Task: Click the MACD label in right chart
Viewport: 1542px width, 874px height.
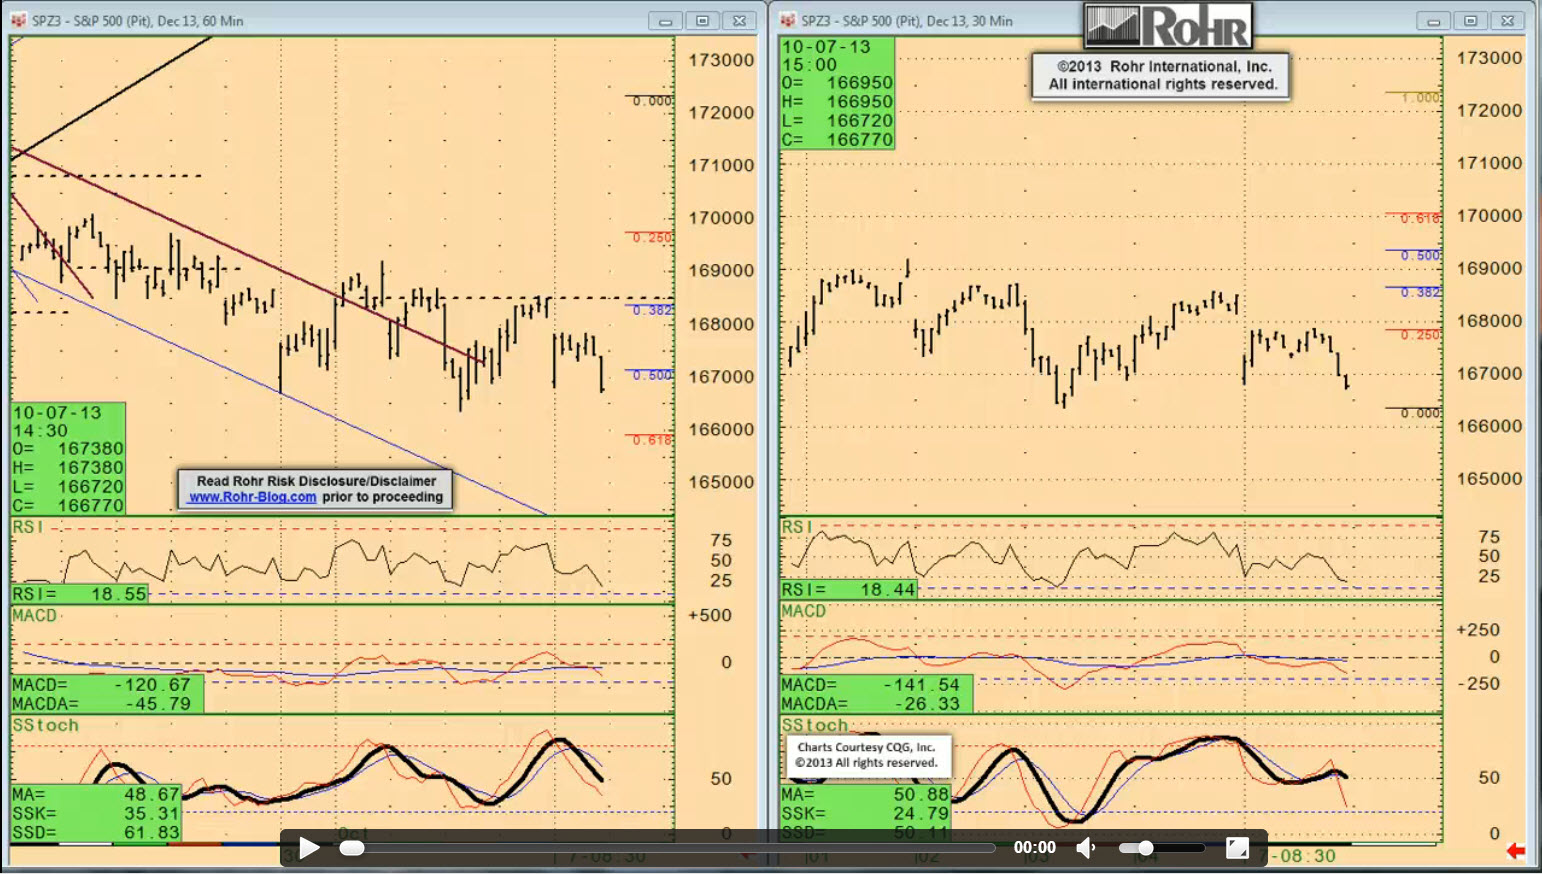Action: click(x=804, y=611)
